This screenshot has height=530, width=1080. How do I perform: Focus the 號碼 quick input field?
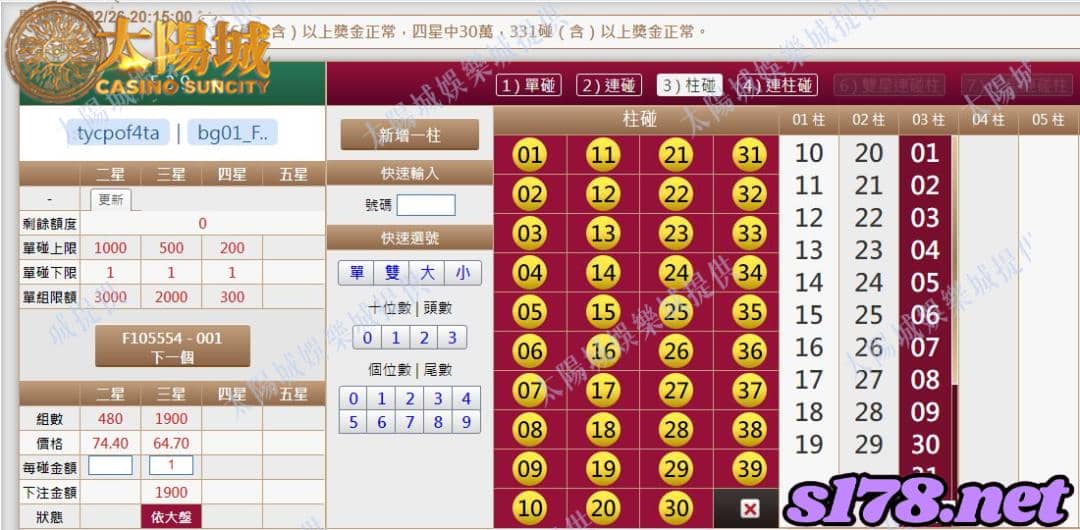click(x=426, y=205)
